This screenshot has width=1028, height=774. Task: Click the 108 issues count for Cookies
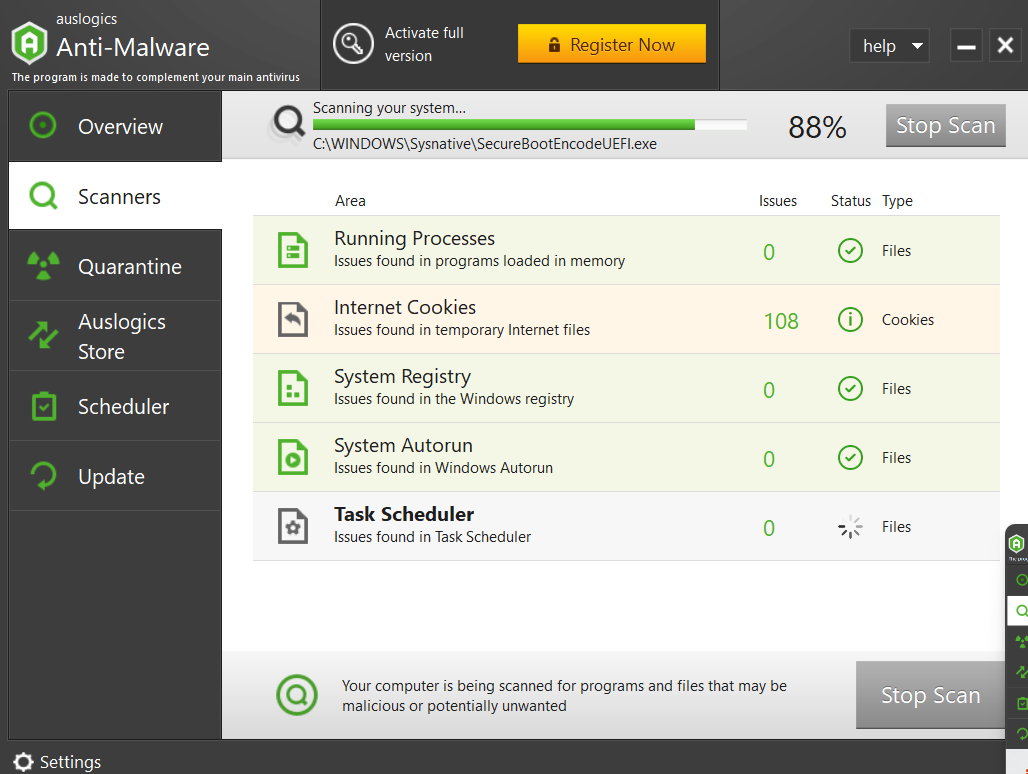point(780,321)
